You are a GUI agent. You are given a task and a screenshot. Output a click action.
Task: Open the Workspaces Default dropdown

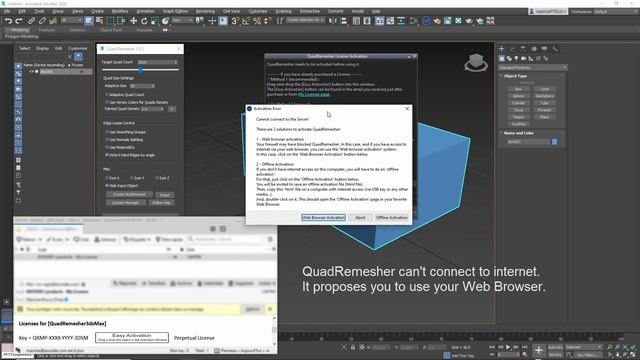616,11
